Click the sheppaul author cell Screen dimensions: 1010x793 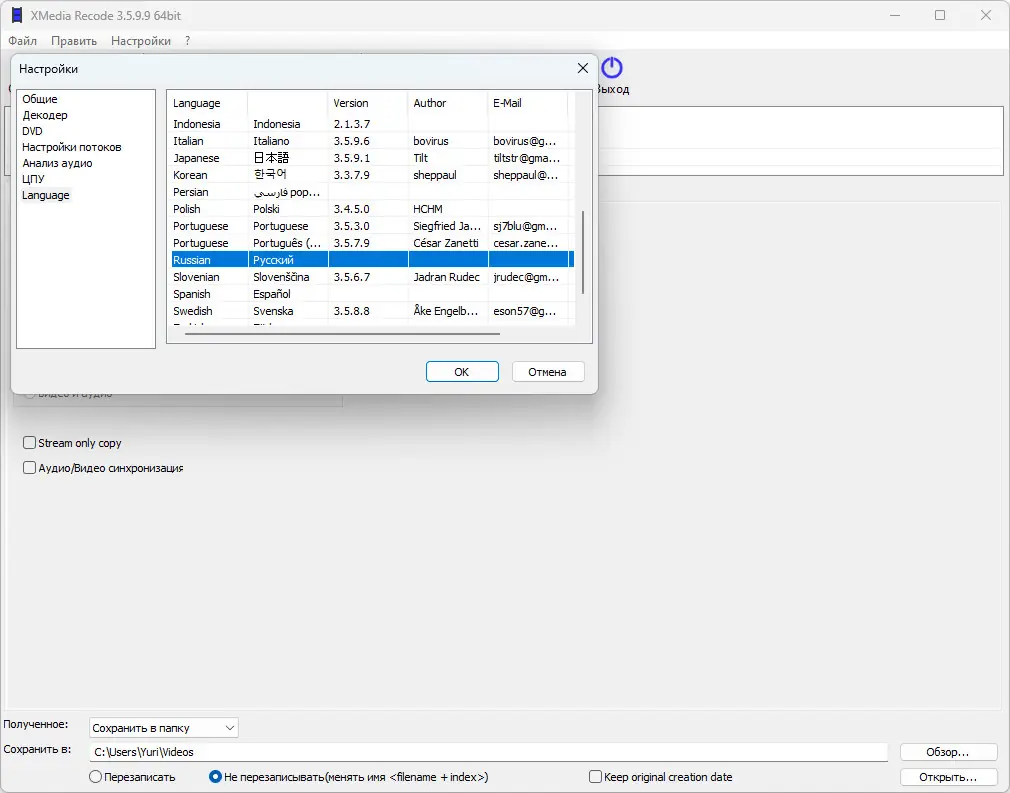[435, 175]
